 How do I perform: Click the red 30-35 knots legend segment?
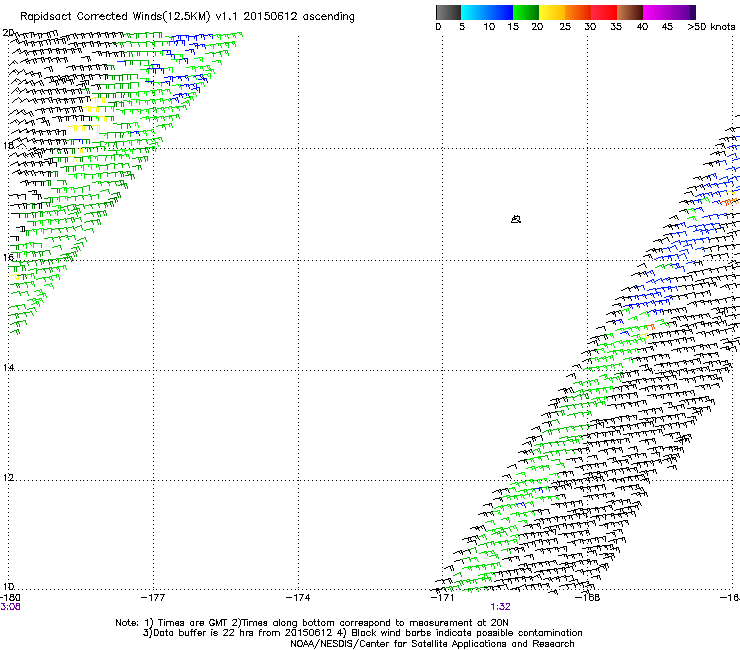(604, 12)
